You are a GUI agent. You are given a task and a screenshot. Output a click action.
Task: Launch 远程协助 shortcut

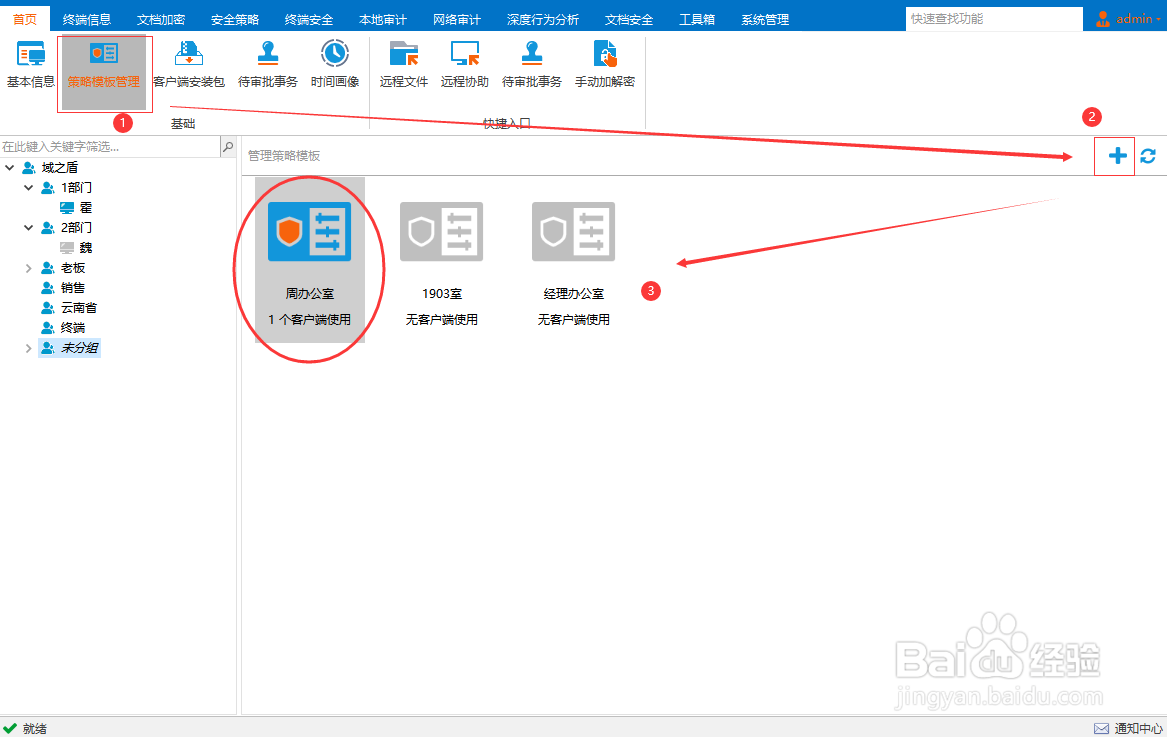coord(464,65)
